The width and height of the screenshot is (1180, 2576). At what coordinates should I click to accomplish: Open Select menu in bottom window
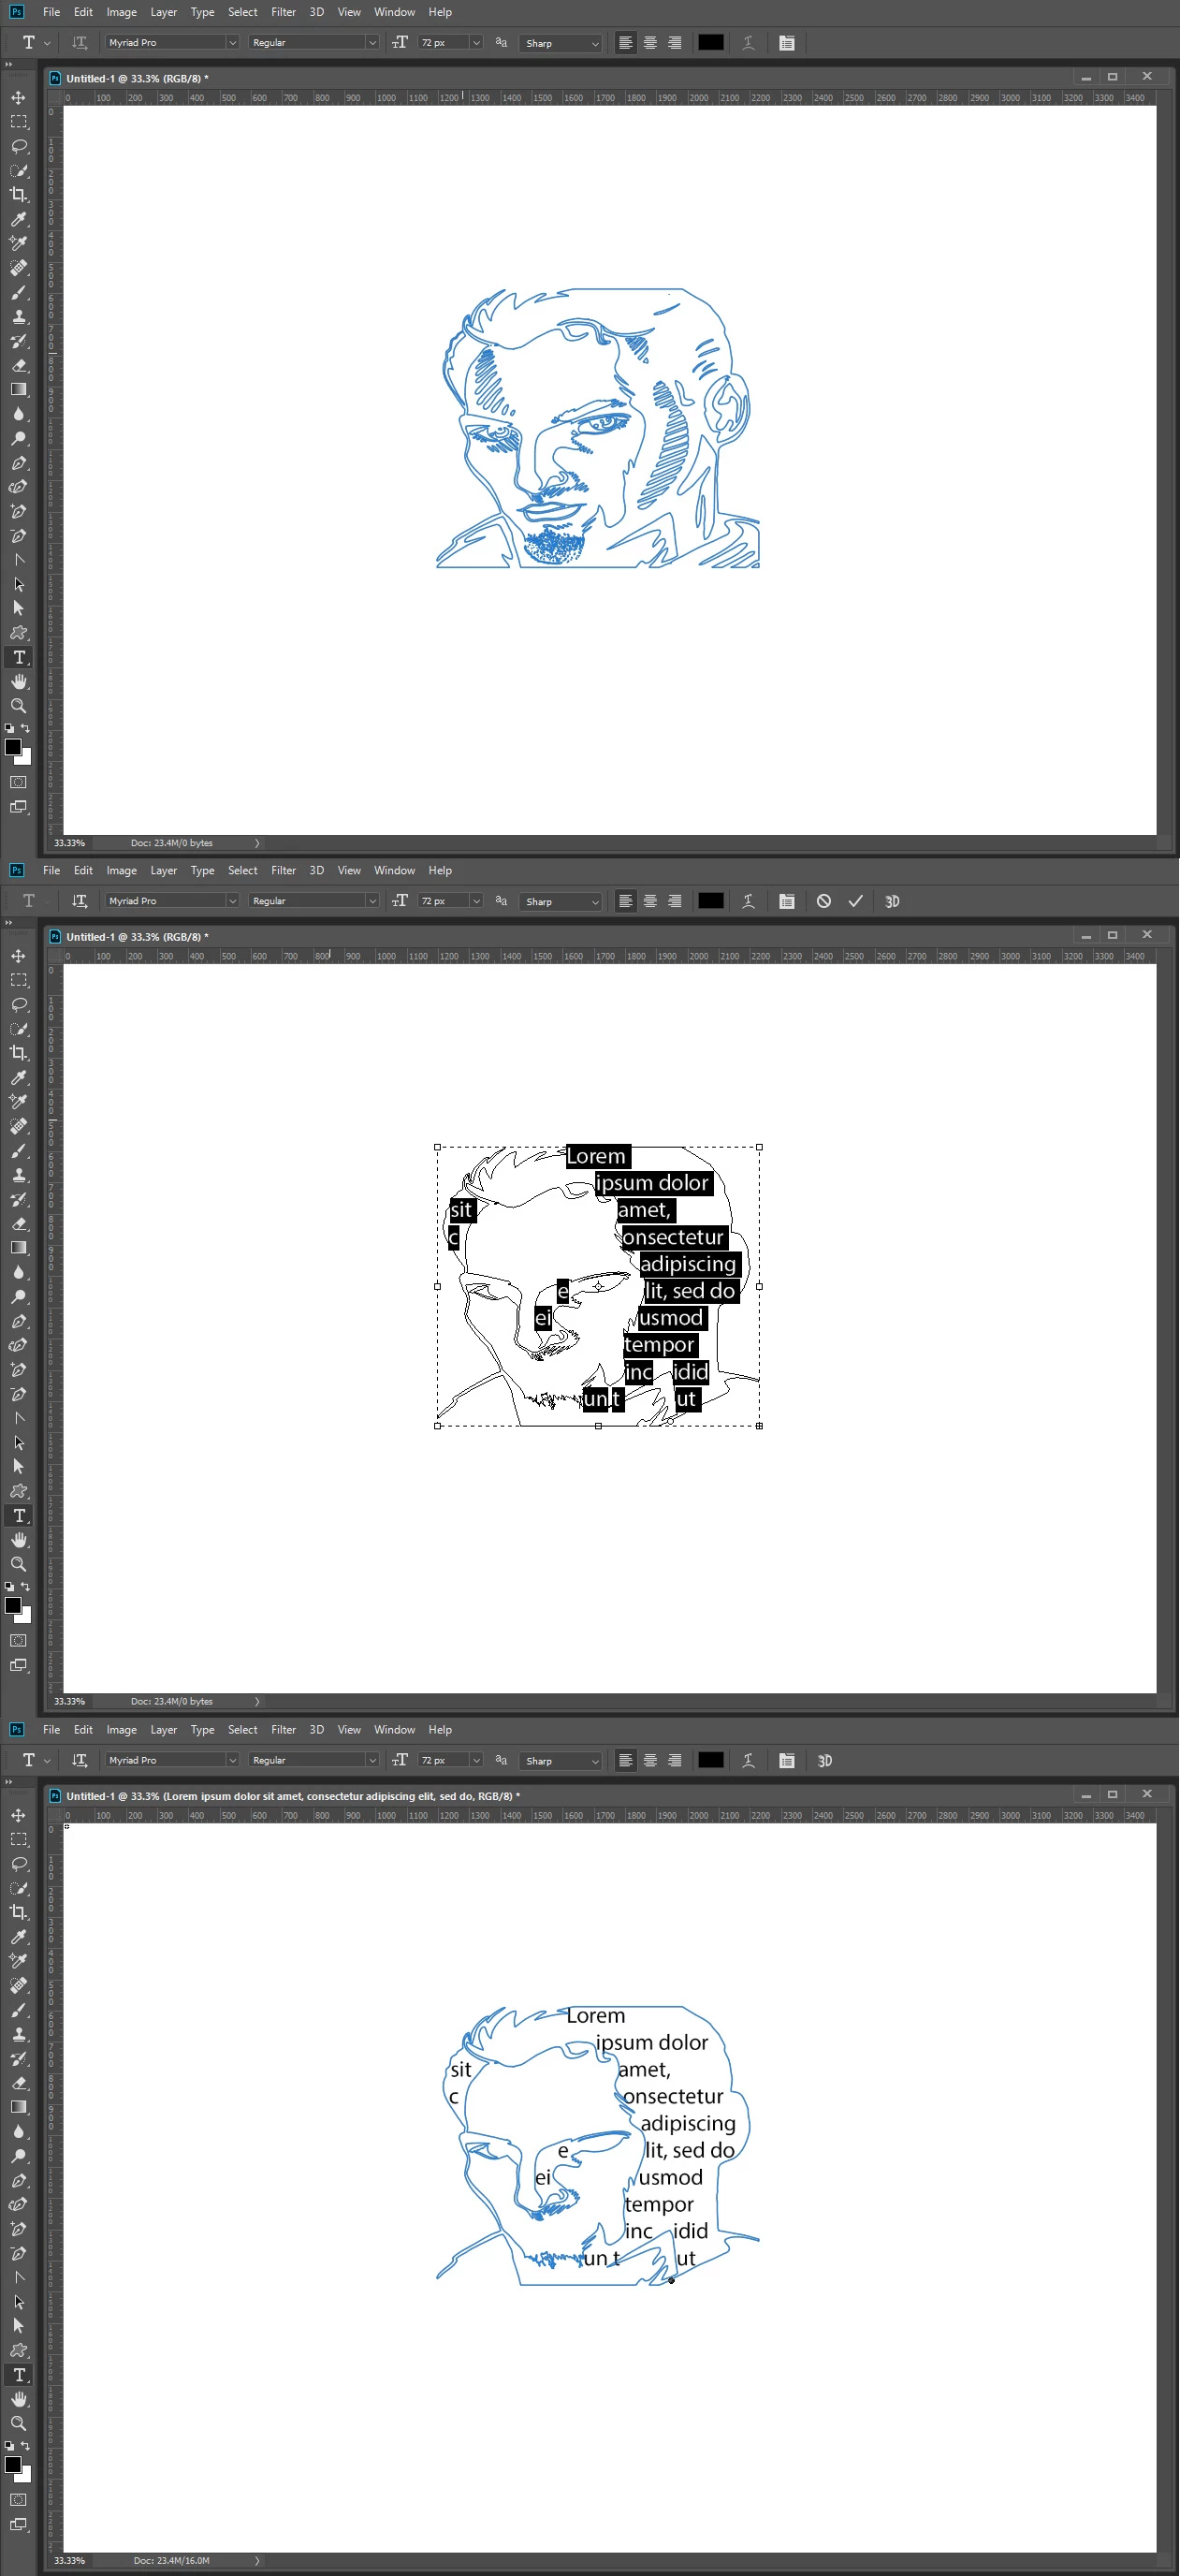click(x=242, y=1729)
